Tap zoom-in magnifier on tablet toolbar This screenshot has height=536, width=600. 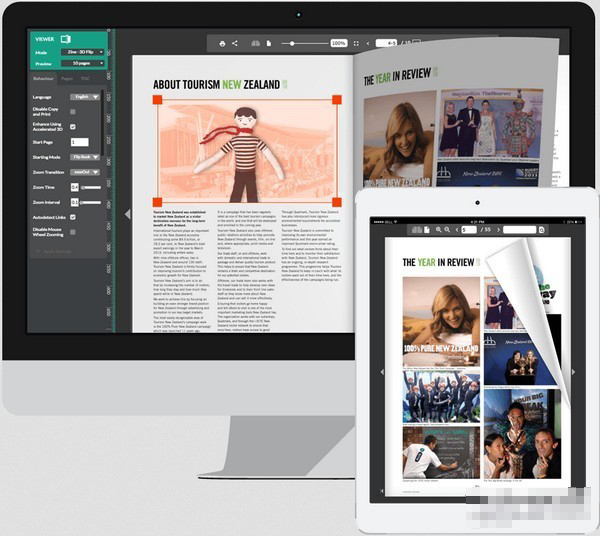click(x=439, y=230)
